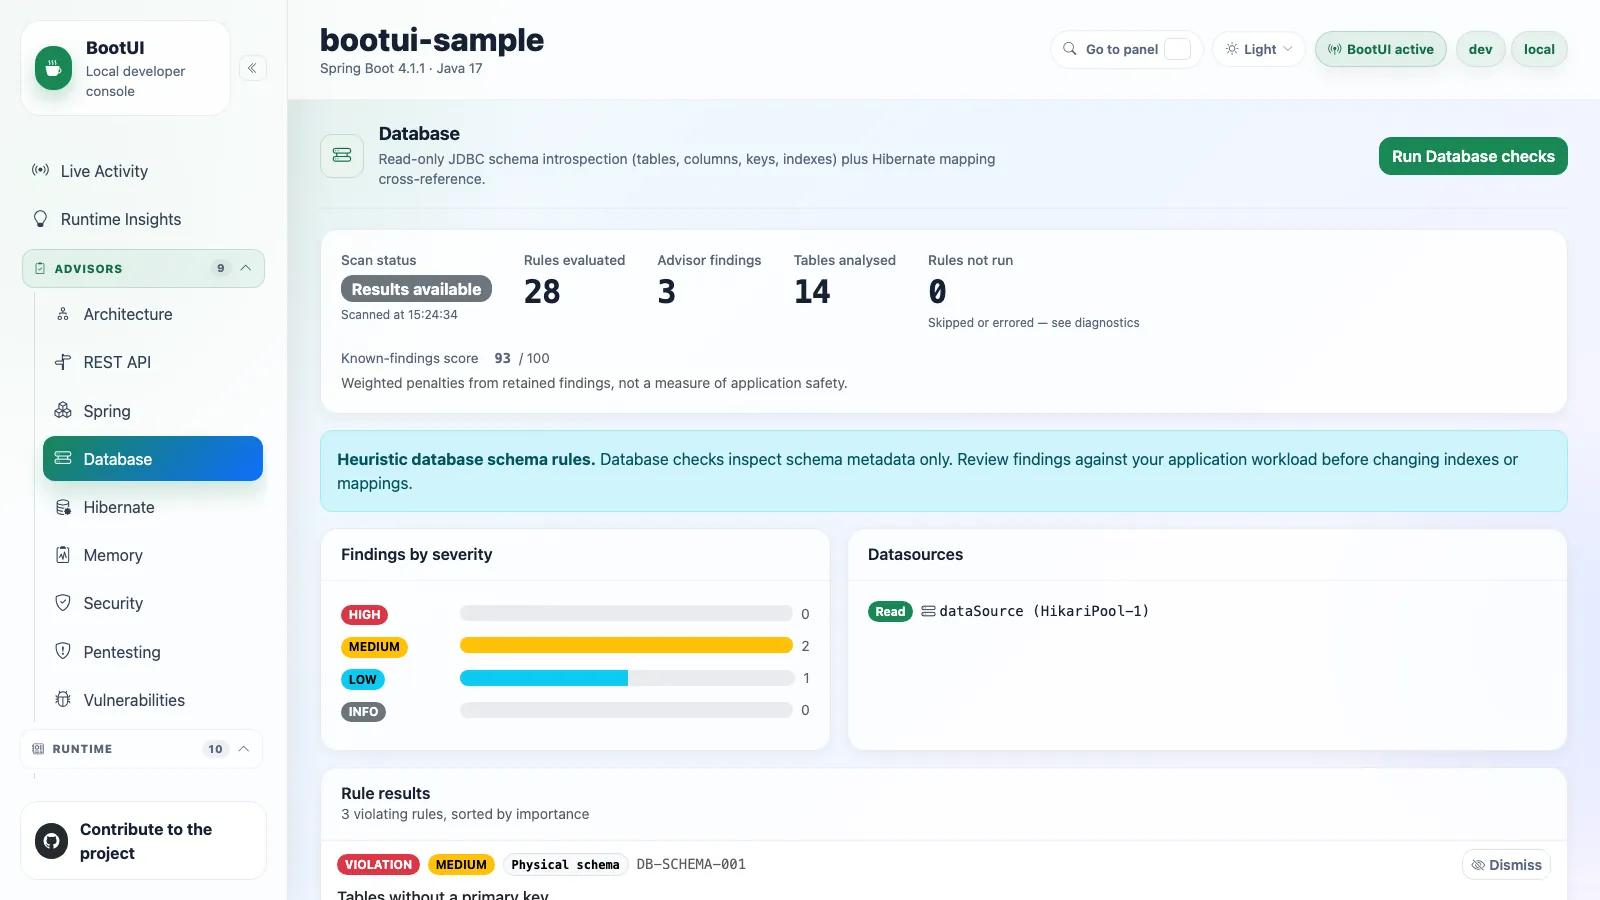Click the BootUI coffee cup logo
This screenshot has height=900, width=1600.
(x=54, y=68)
